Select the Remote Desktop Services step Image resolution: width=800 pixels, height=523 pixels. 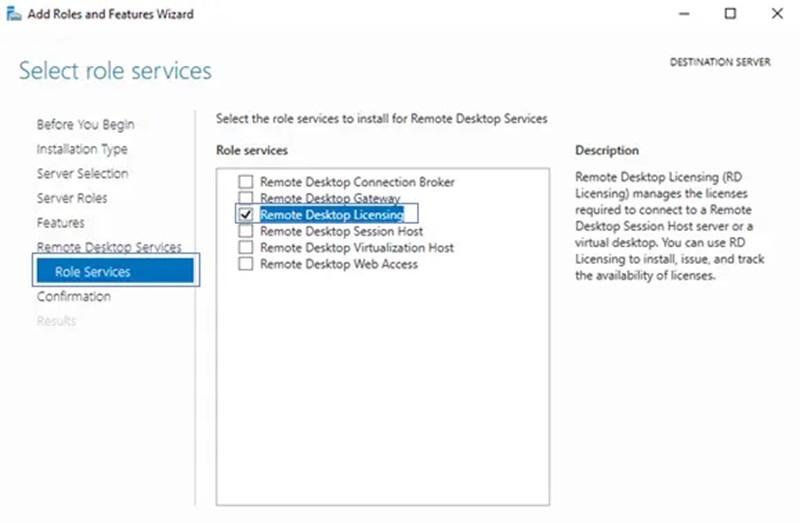pos(109,246)
